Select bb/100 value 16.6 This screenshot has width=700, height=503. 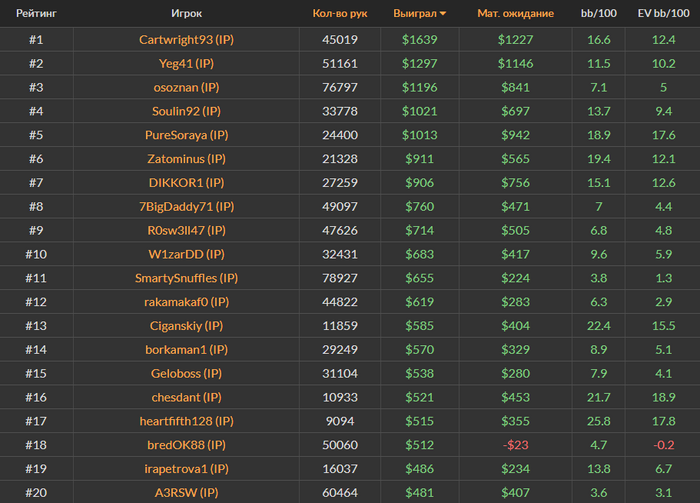tap(599, 40)
